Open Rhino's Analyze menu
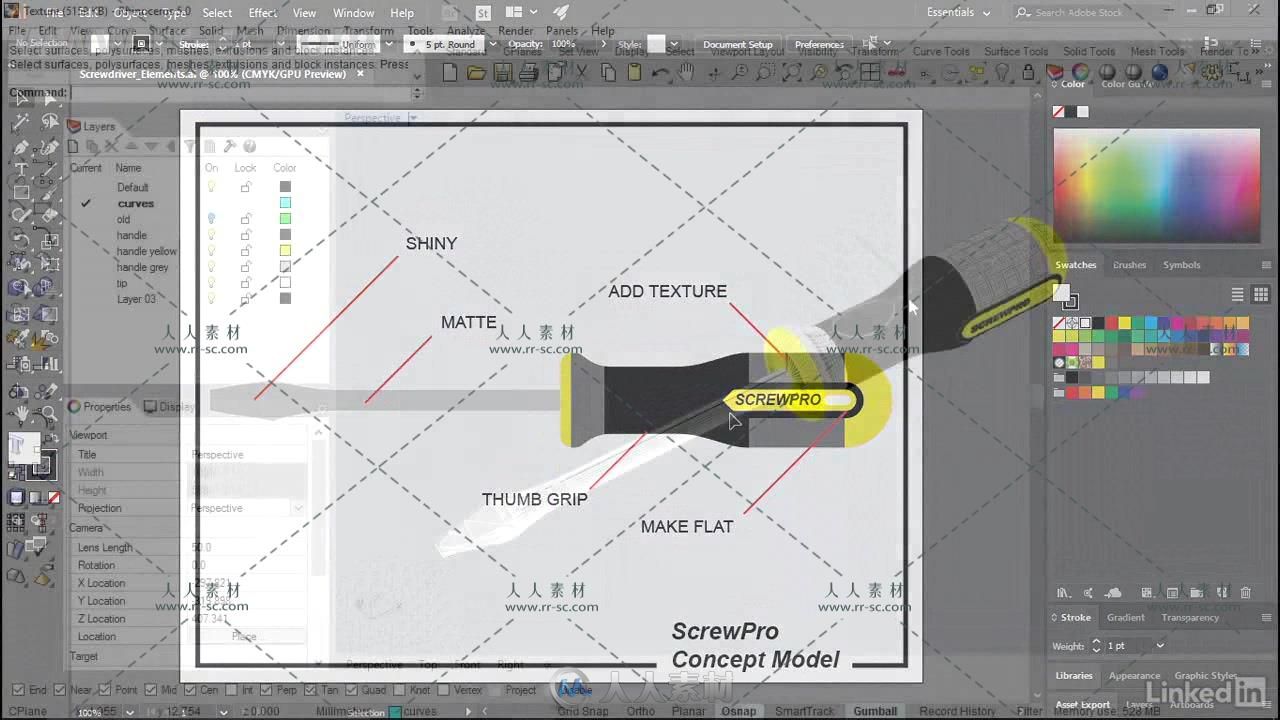This screenshot has width=1280, height=720. pos(466,31)
